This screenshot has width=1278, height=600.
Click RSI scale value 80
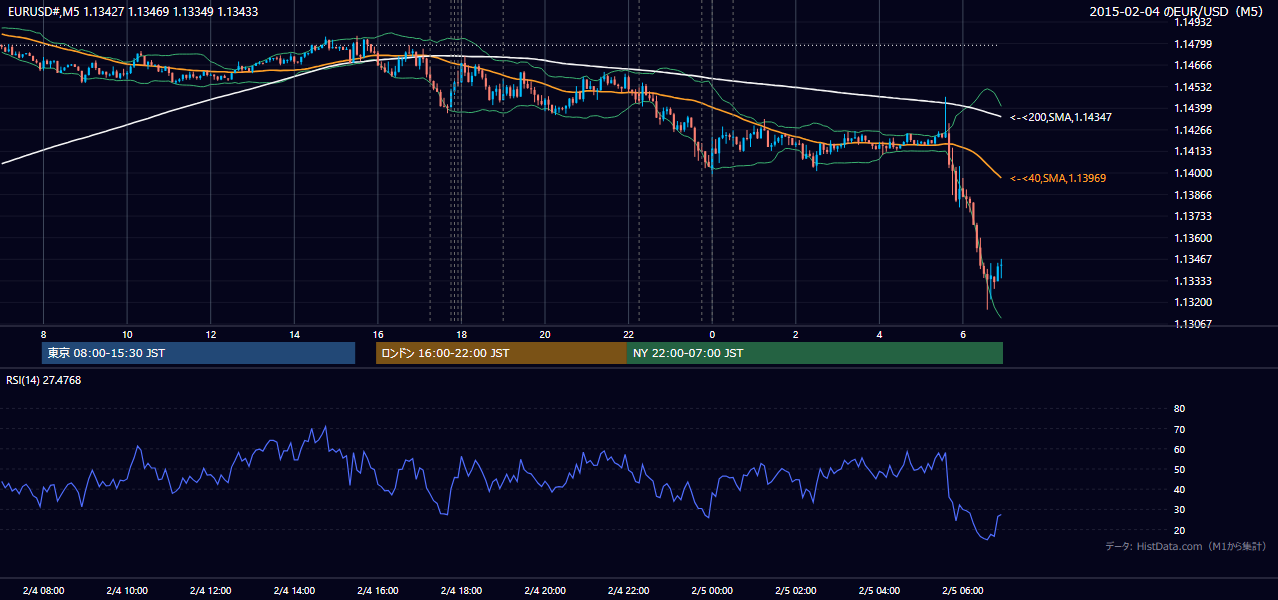click(x=1179, y=409)
